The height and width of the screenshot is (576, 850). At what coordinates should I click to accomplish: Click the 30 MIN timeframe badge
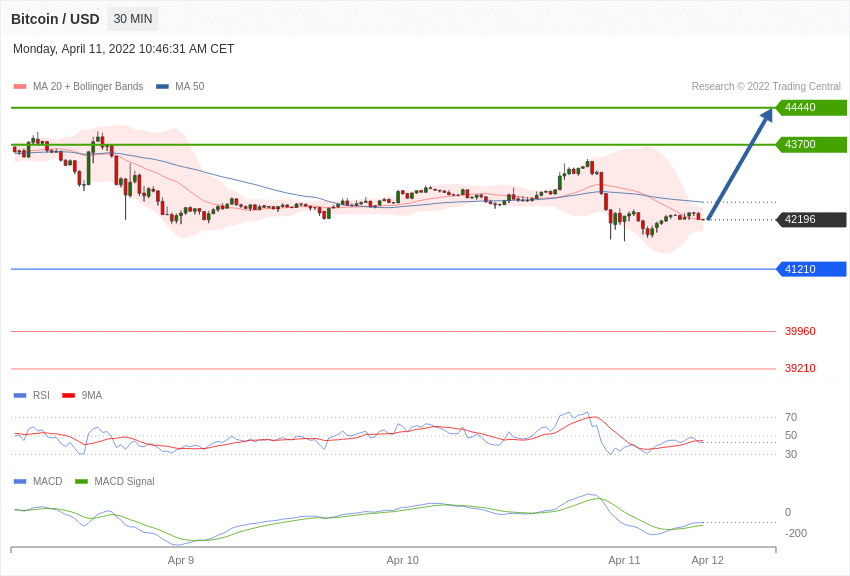tap(133, 19)
